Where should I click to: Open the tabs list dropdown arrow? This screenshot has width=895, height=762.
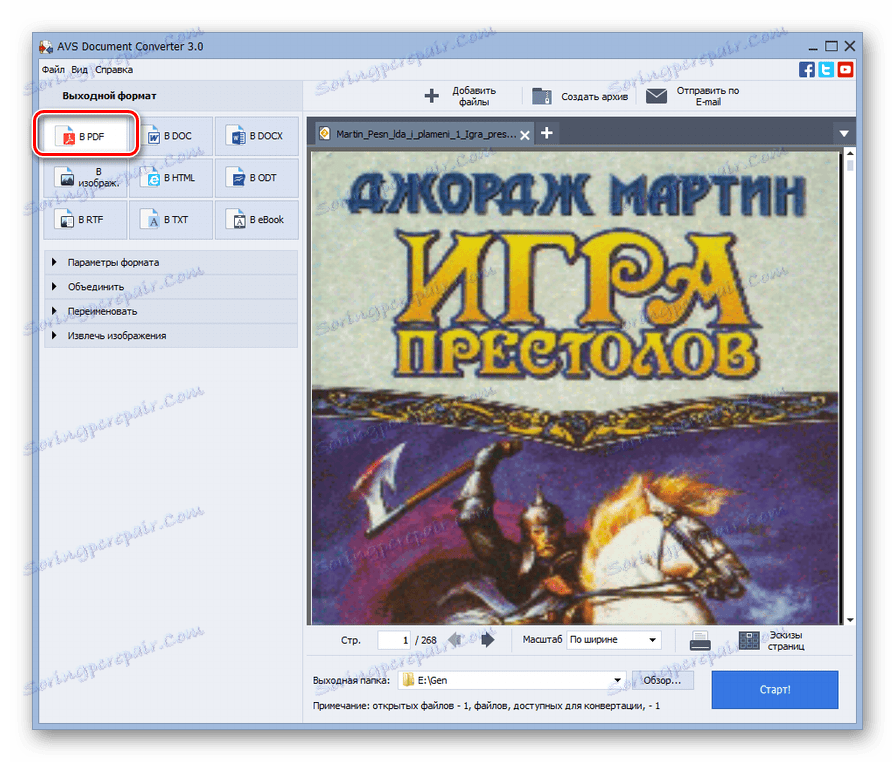point(844,134)
